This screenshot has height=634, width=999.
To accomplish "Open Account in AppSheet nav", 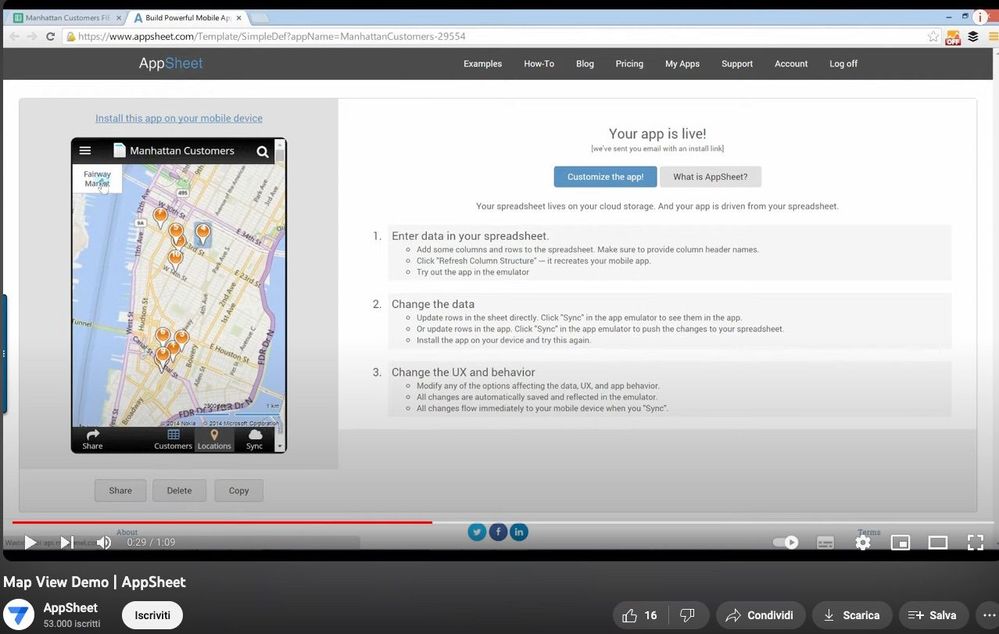I will pos(791,64).
